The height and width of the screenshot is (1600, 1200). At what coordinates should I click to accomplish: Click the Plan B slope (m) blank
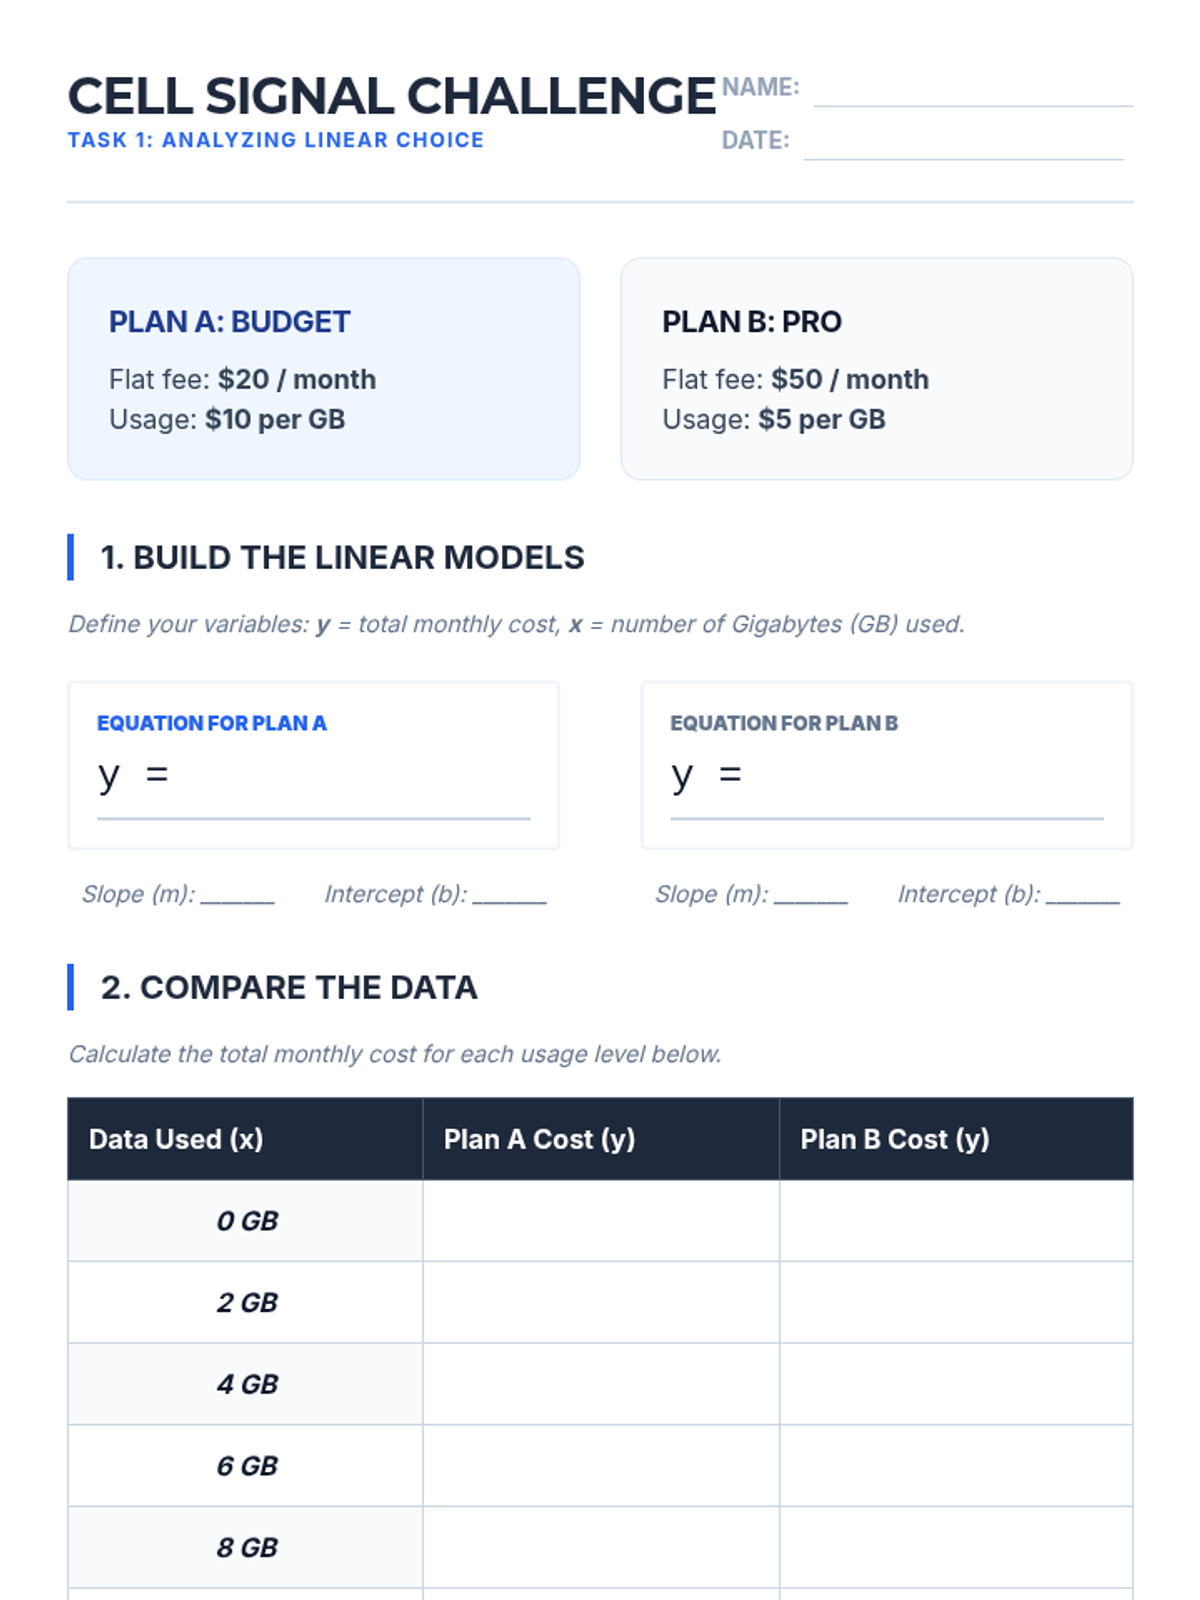pyautogui.click(x=810, y=895)
